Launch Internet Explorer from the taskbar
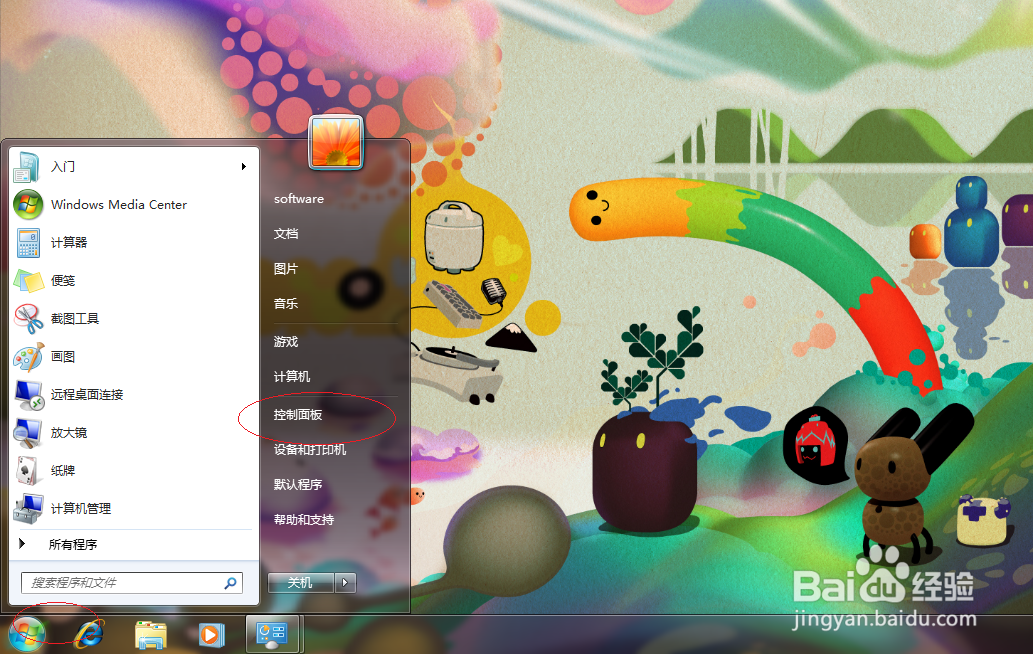The width and height of the screenshot is (1033, 654). [89, 634]
